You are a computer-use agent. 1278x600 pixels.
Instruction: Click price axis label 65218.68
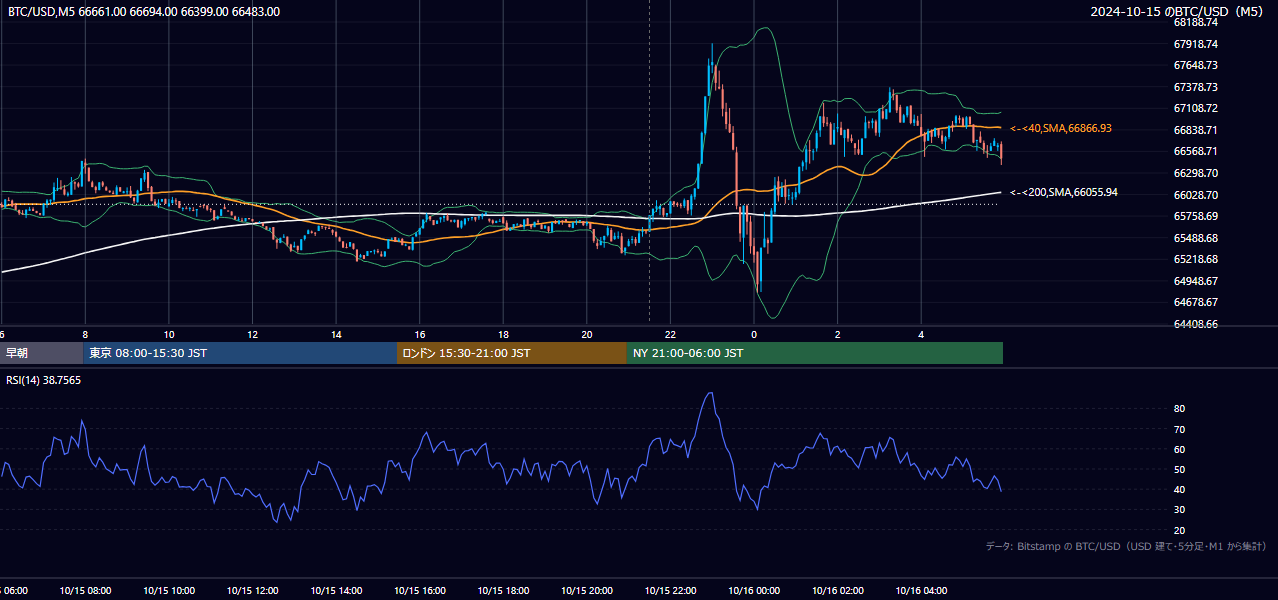tap(1195, 259)
